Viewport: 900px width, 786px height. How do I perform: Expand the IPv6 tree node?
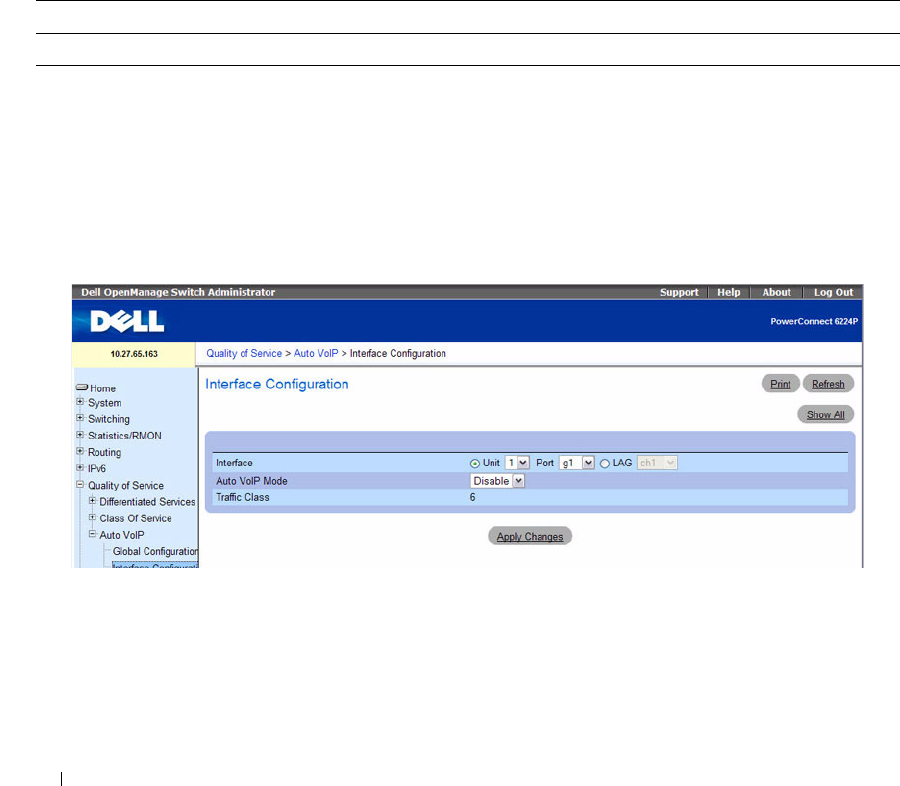point(80,467)
